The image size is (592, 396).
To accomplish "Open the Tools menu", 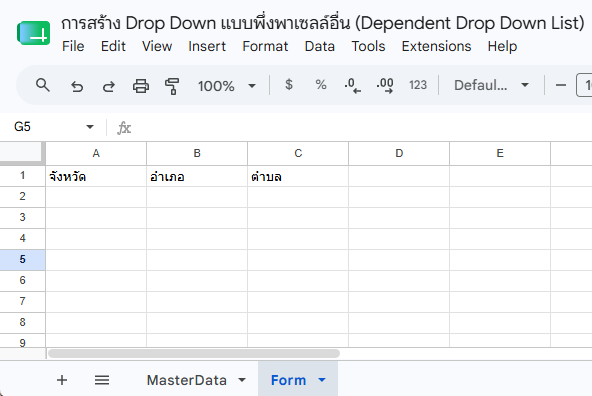I will click(x=368, y=46).
